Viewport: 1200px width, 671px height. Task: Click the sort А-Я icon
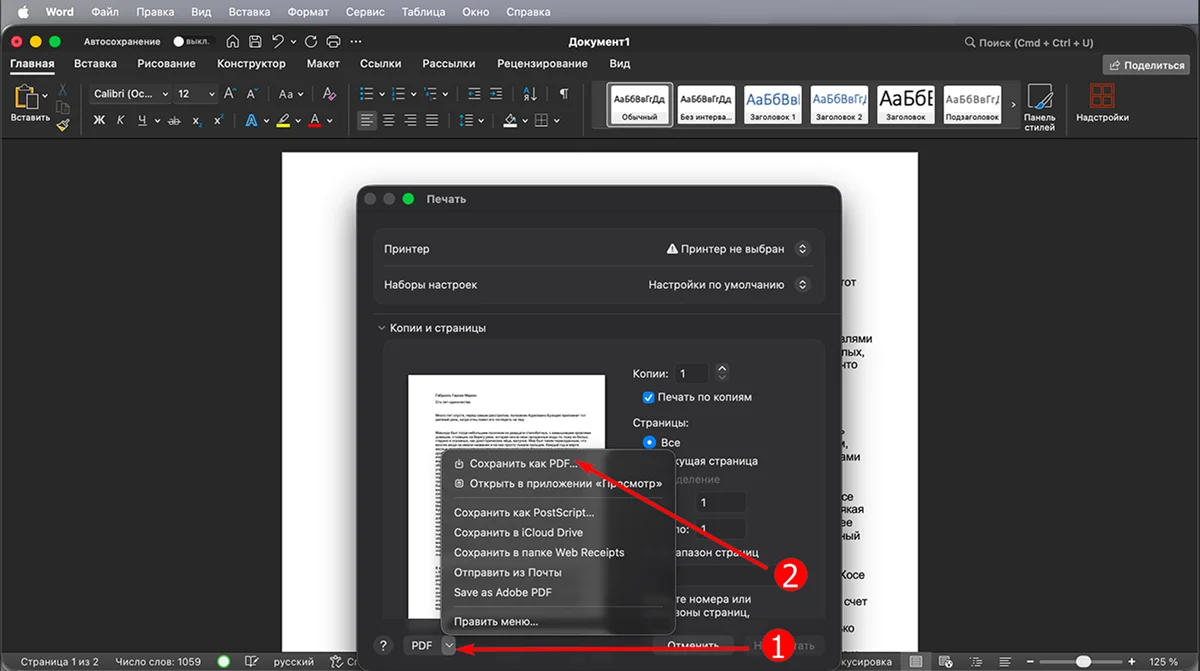530,93
